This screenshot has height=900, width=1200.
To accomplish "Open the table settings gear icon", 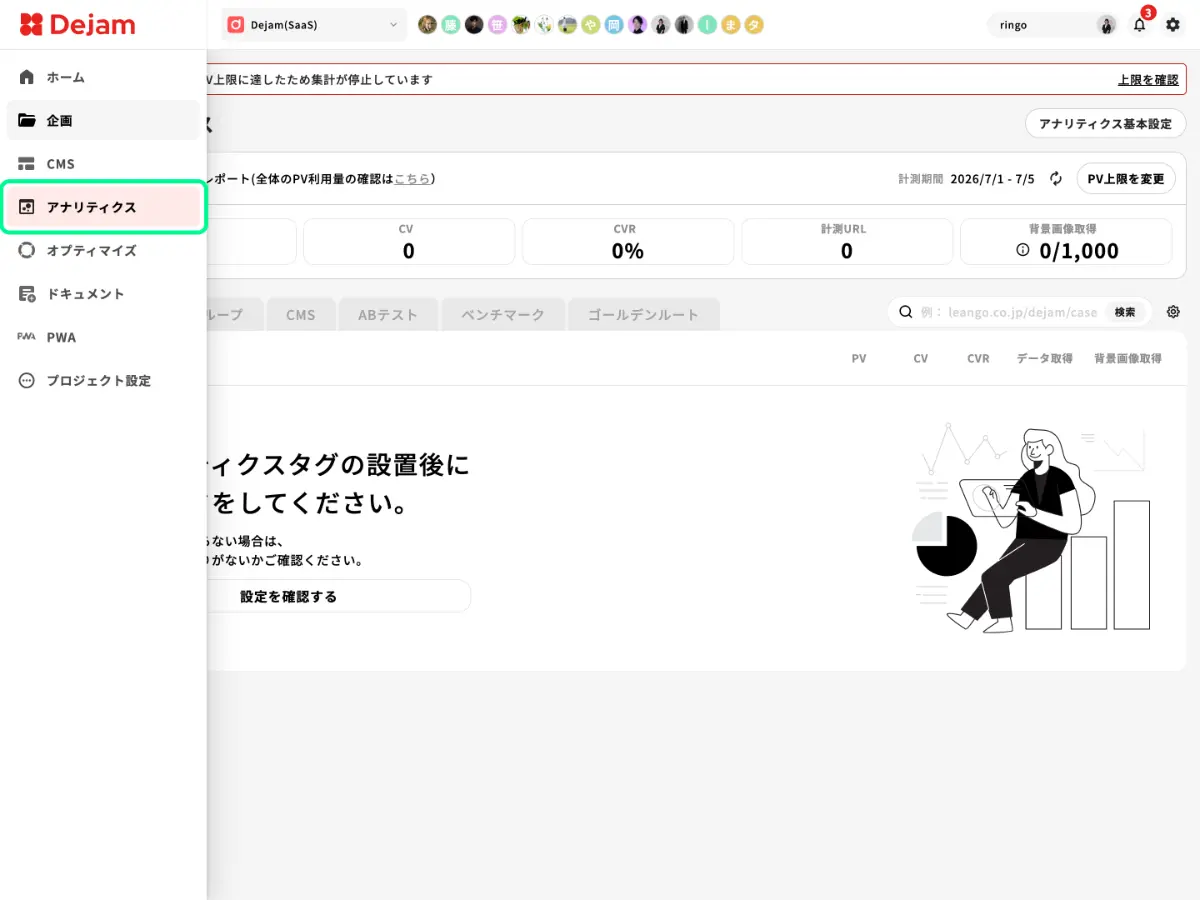I will 1174,312.
